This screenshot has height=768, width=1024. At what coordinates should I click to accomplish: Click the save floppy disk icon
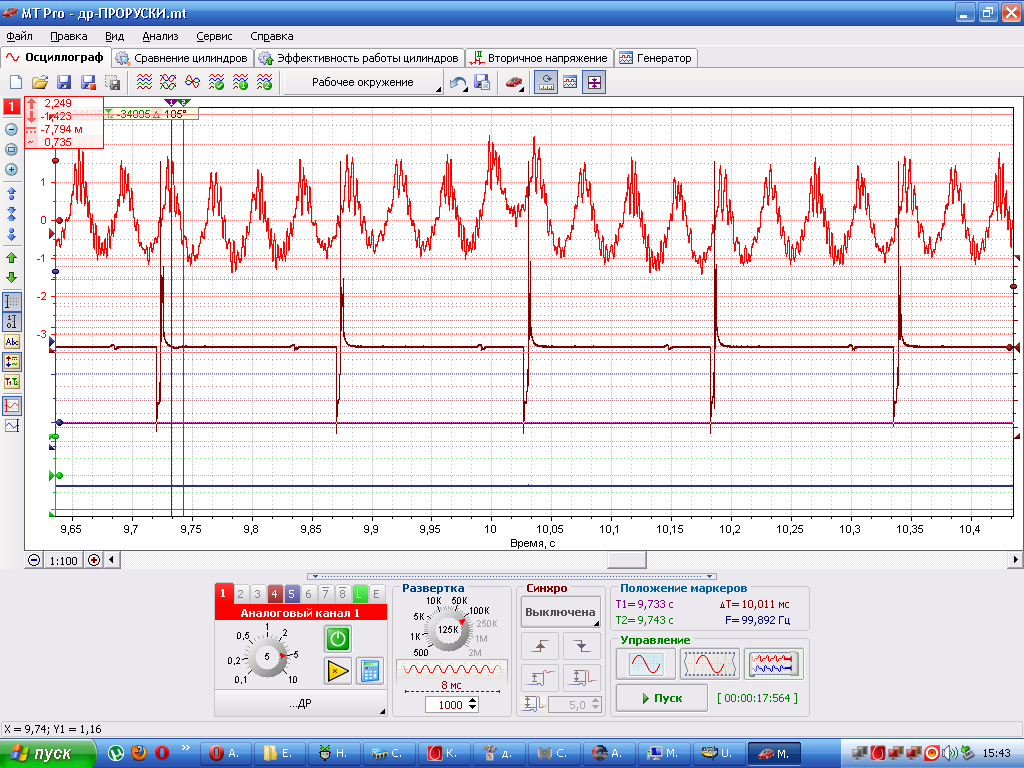click(64, 82)
